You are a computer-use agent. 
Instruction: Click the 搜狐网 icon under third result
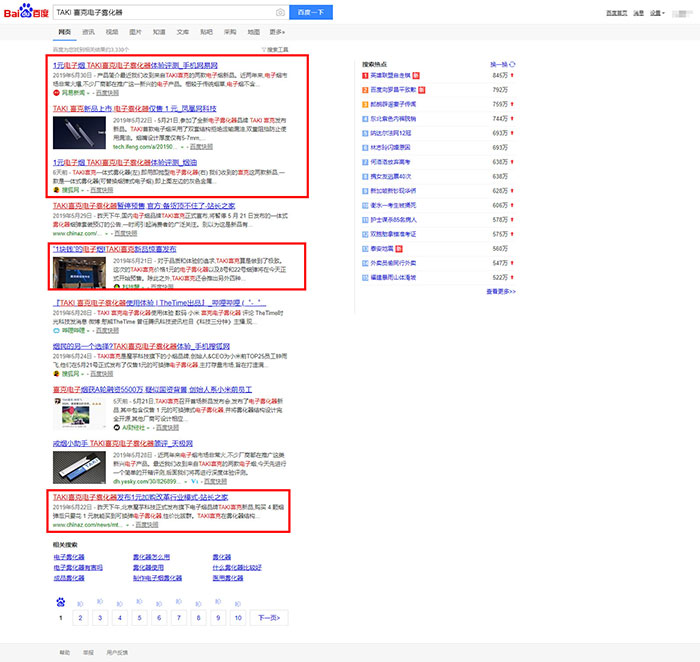(x=56, y=190)
